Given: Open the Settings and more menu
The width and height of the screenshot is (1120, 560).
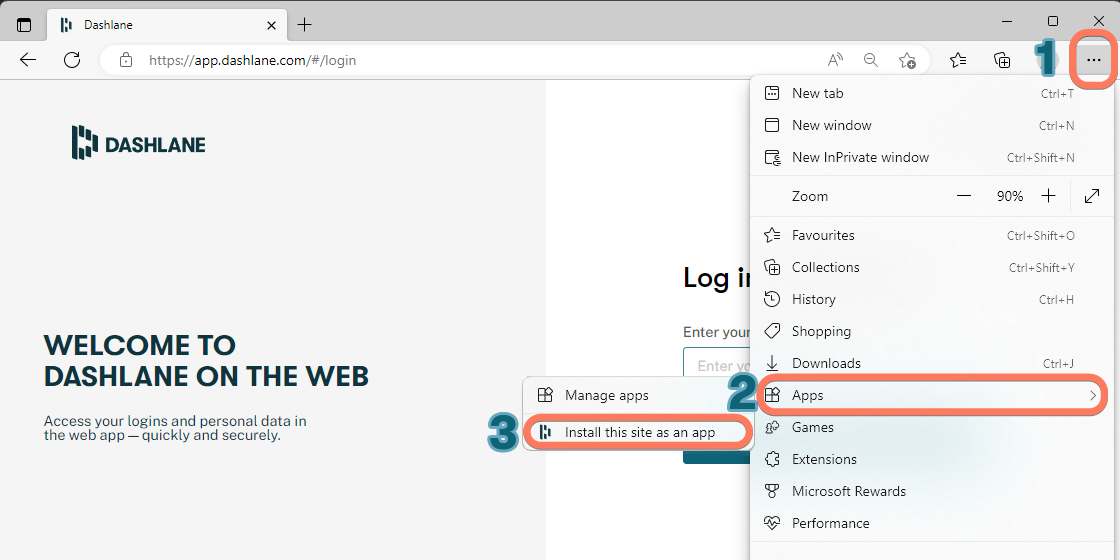Looking at the screenshot, I should tap(1094, 60).
